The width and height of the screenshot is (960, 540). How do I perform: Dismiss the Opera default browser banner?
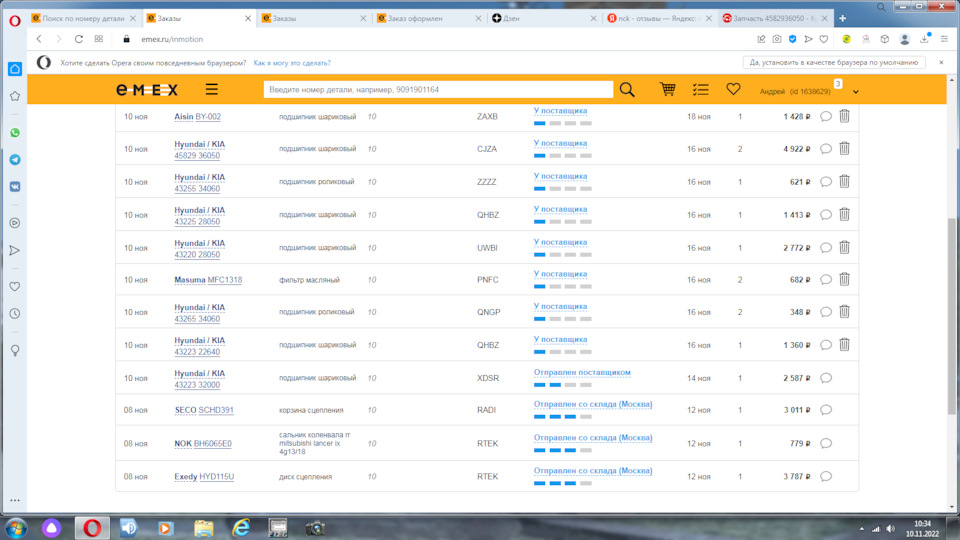[x=942, y=62]
